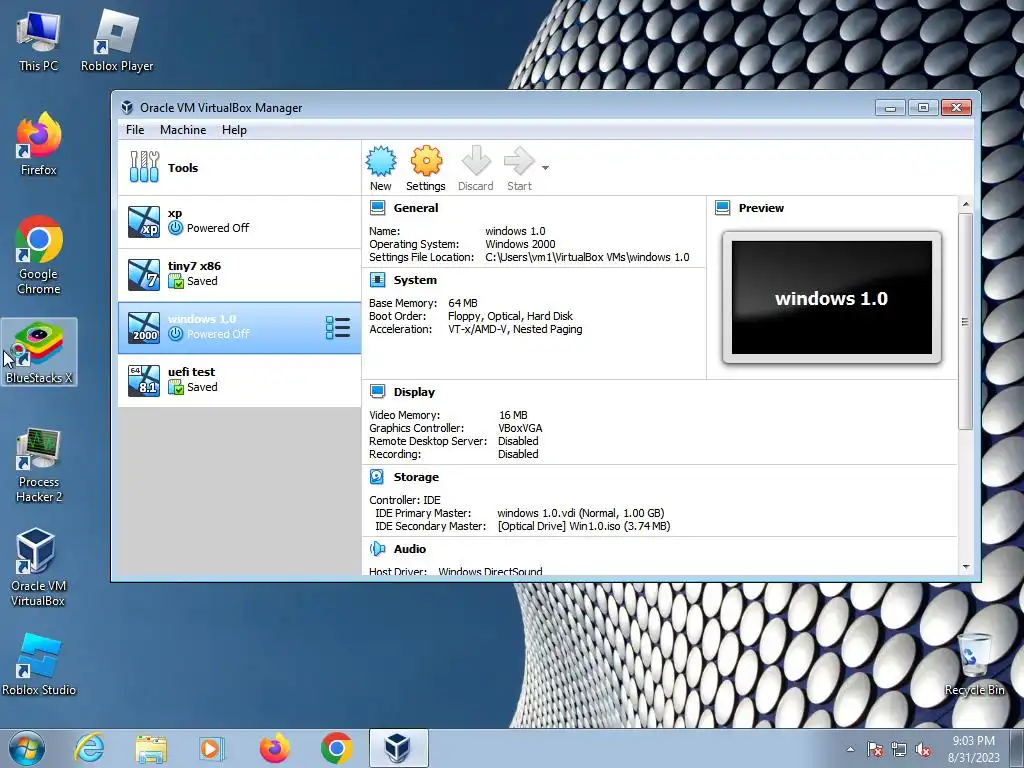Select the xp virtual machine icon

pos(144,221)
